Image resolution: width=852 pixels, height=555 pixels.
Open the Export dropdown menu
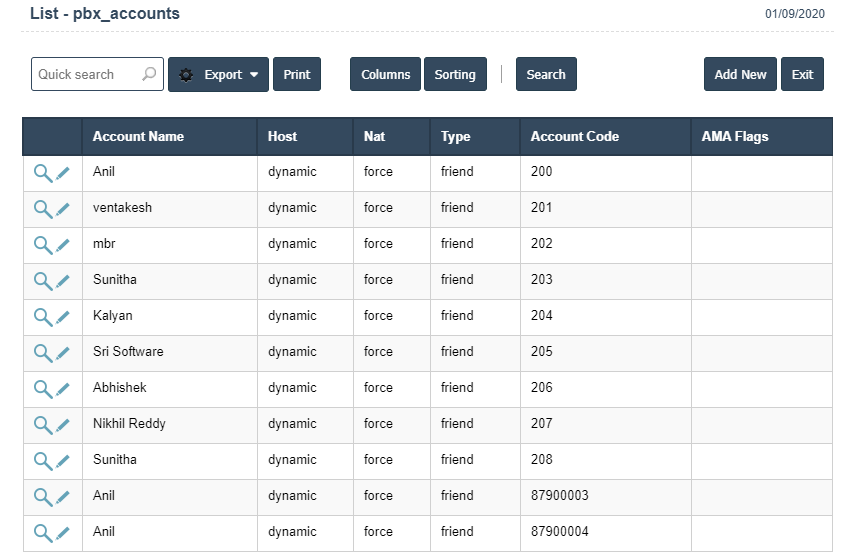218,74
